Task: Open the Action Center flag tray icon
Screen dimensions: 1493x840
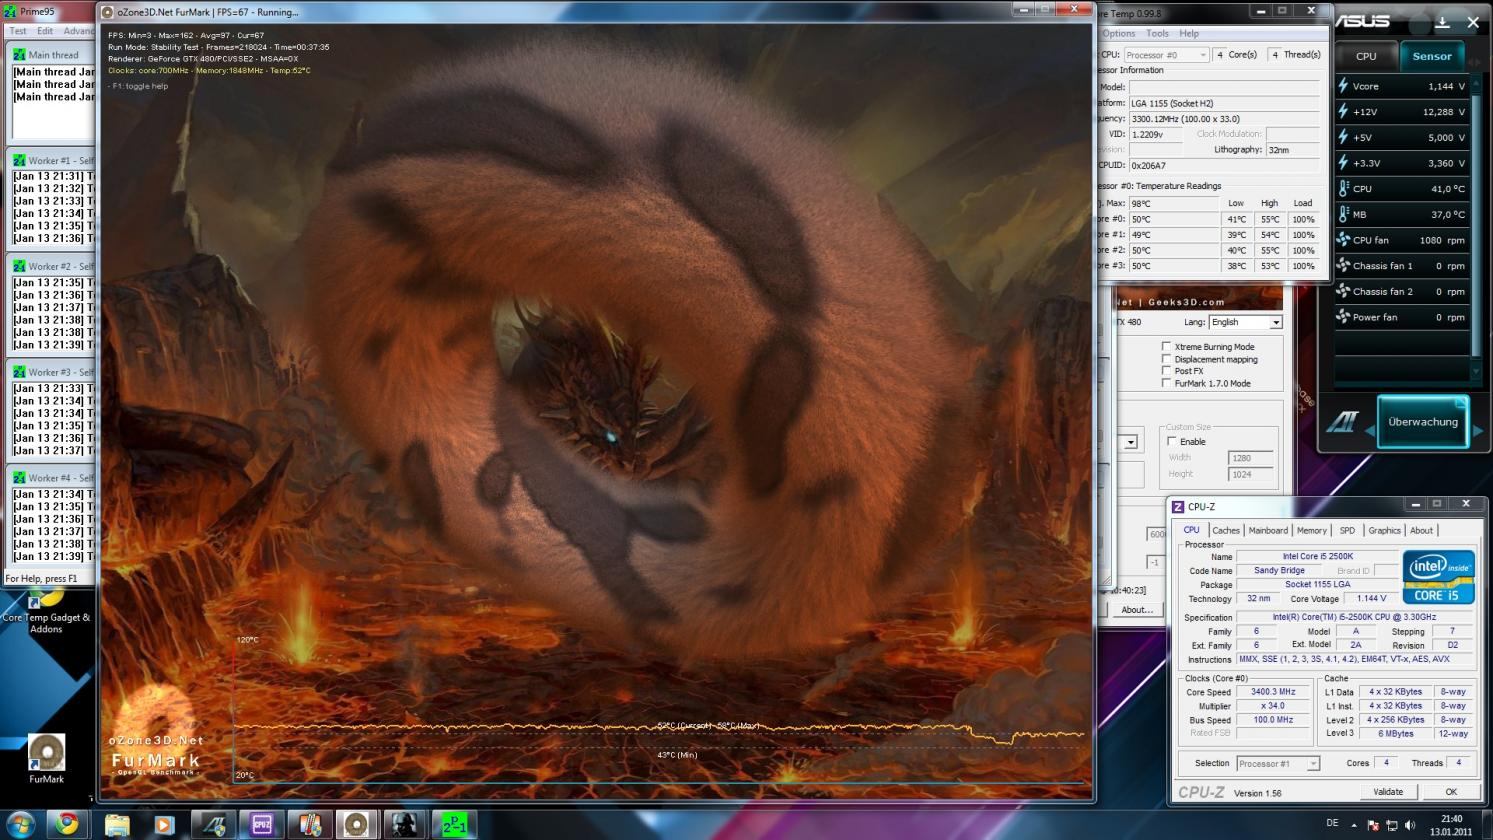Action: (1373, 825)
